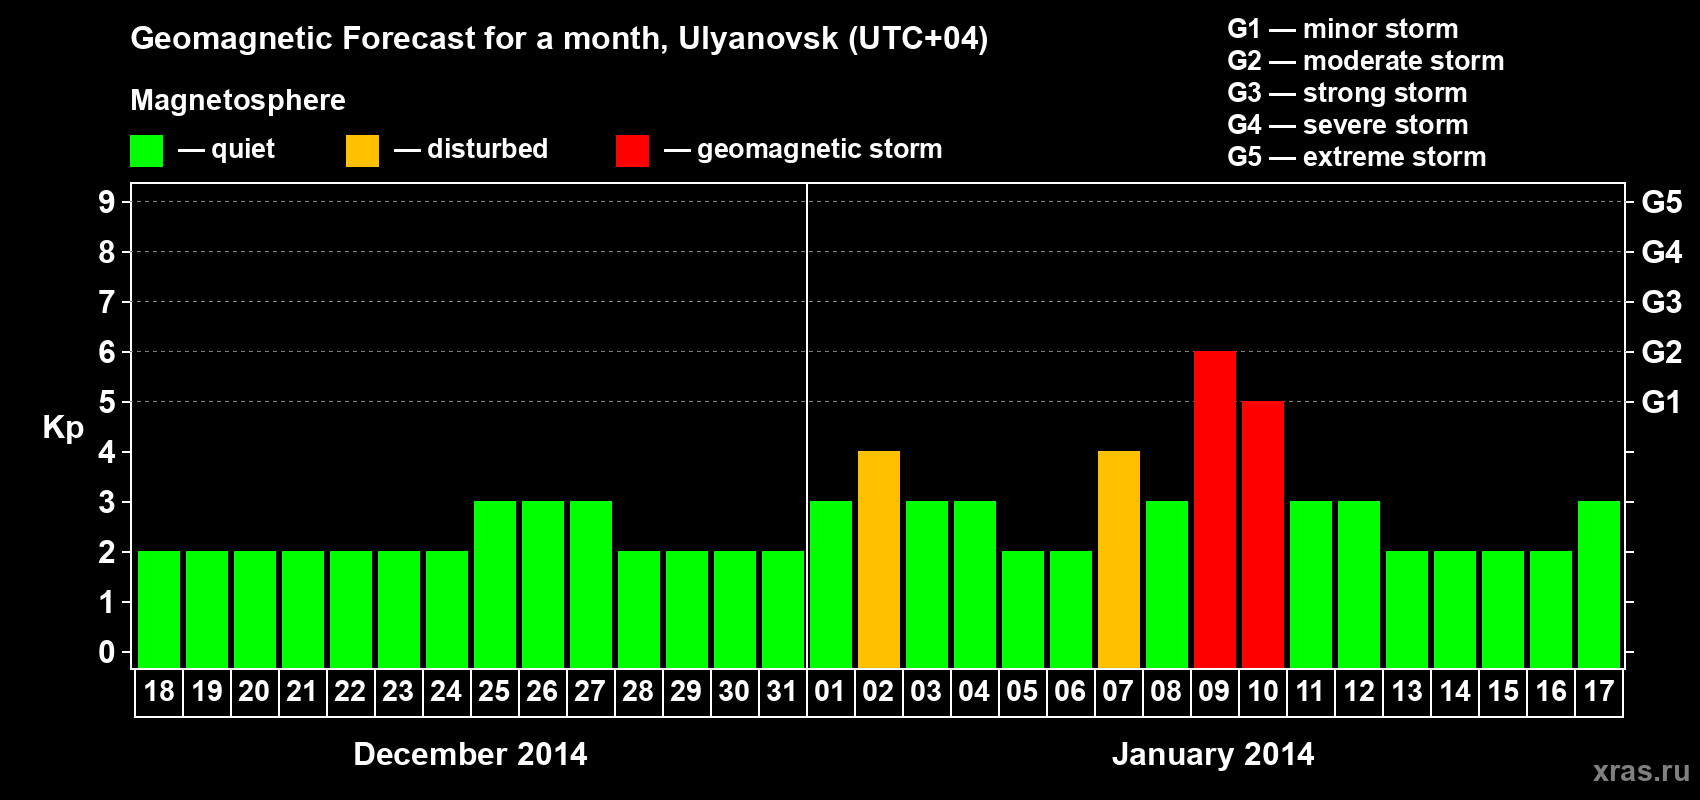Screen dimensions: 1700x800
Task: Select the green bar for January 17
Action: (x=1598, y=584)
